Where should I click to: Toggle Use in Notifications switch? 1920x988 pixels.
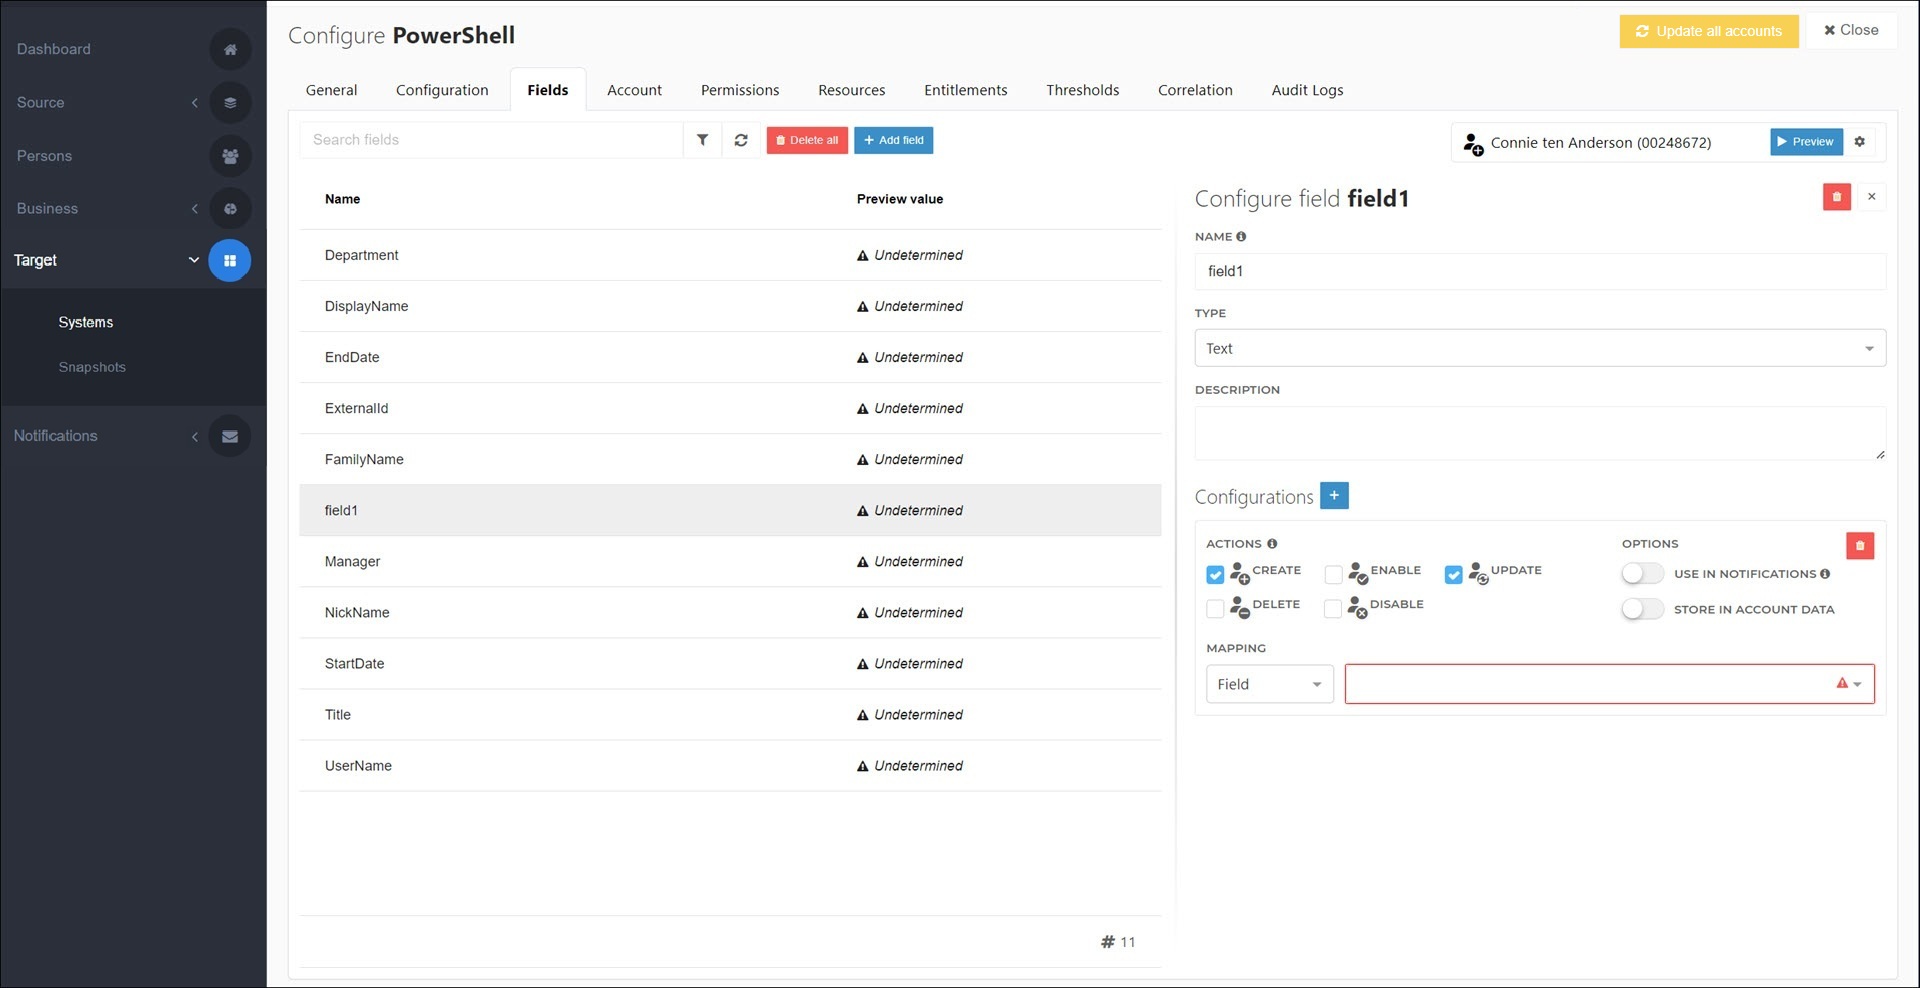click(1642, 574)
